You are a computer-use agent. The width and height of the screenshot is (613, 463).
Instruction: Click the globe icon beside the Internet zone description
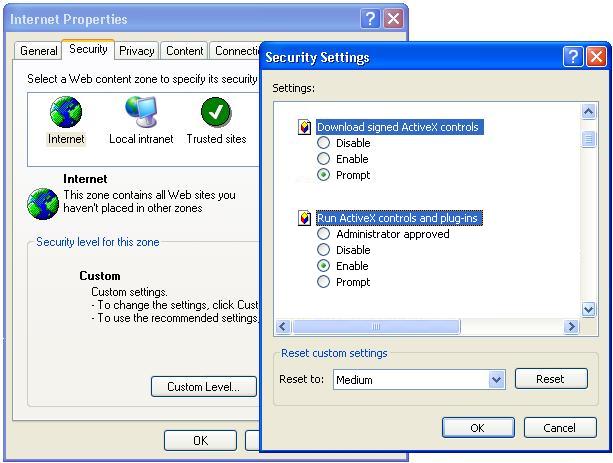pos(43,204)
